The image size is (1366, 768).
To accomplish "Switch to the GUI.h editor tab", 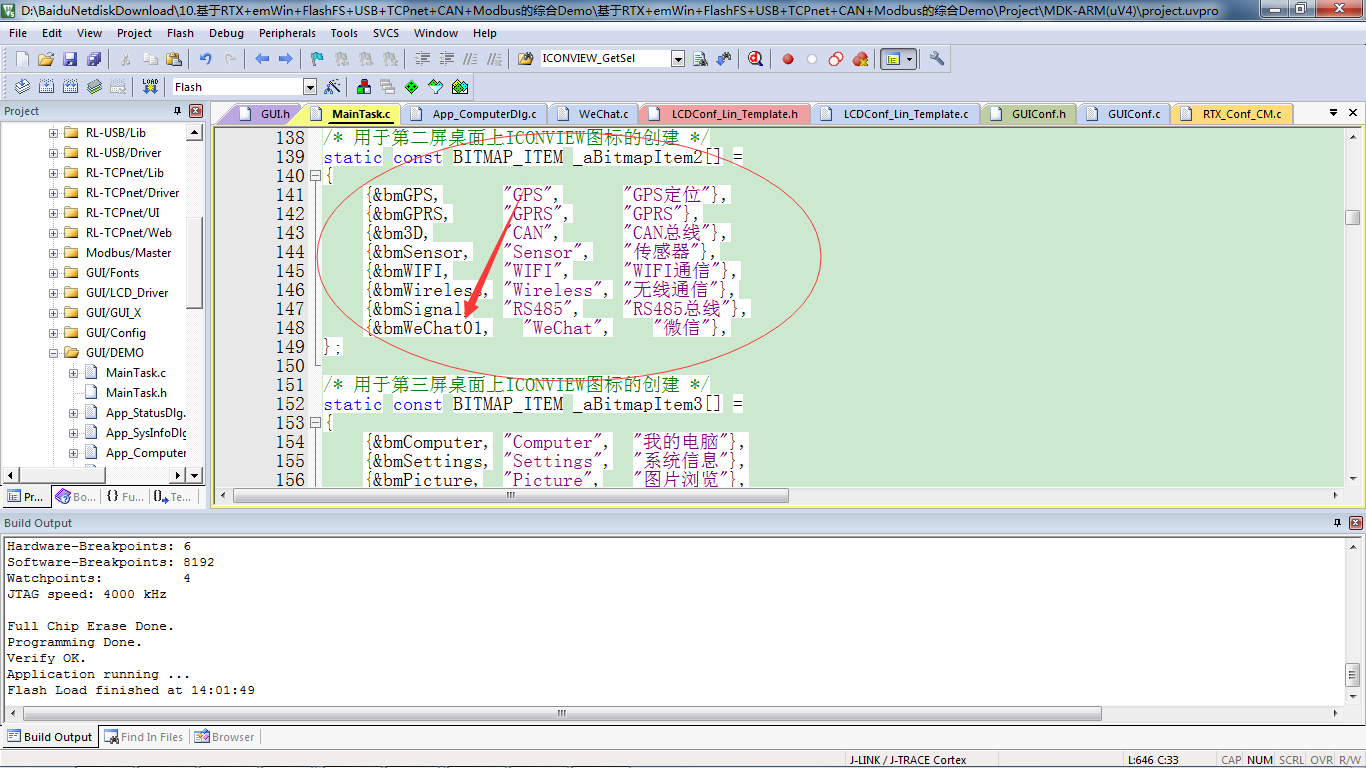I will click(265, 114).
